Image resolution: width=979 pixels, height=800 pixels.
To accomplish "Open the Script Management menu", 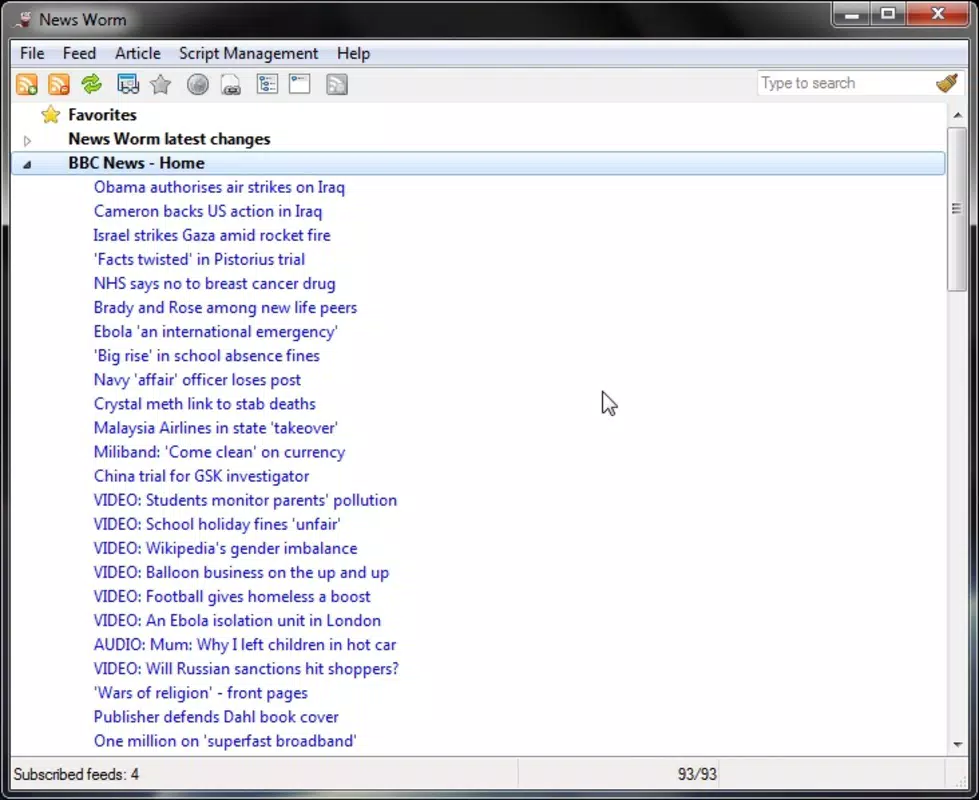I will (x=248, y=54).
